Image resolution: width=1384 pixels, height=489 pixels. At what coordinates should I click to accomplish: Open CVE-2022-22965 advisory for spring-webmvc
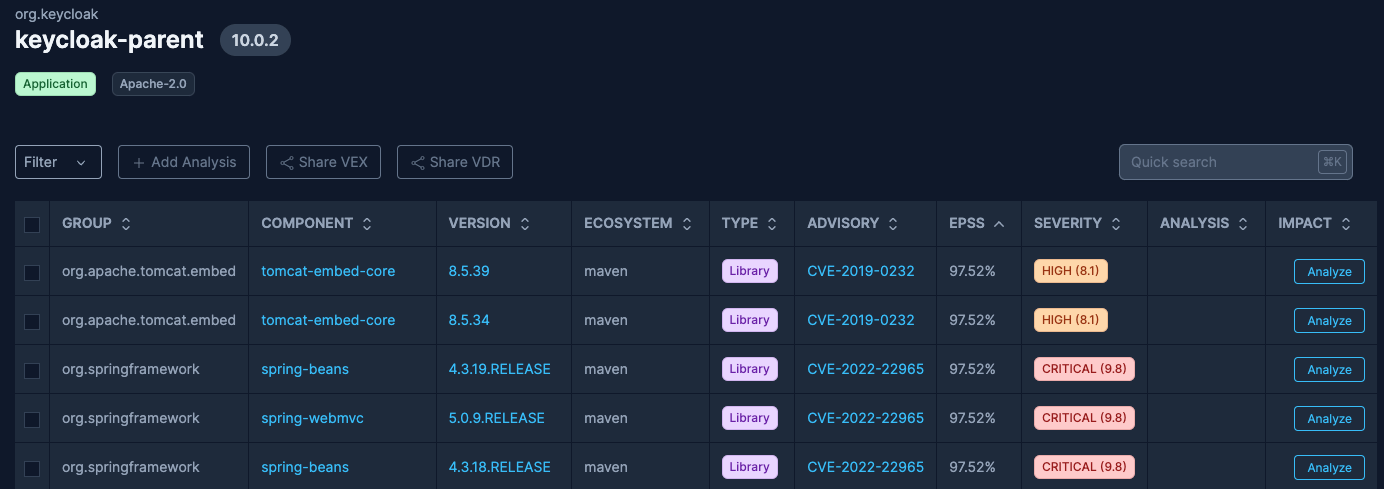865,418
